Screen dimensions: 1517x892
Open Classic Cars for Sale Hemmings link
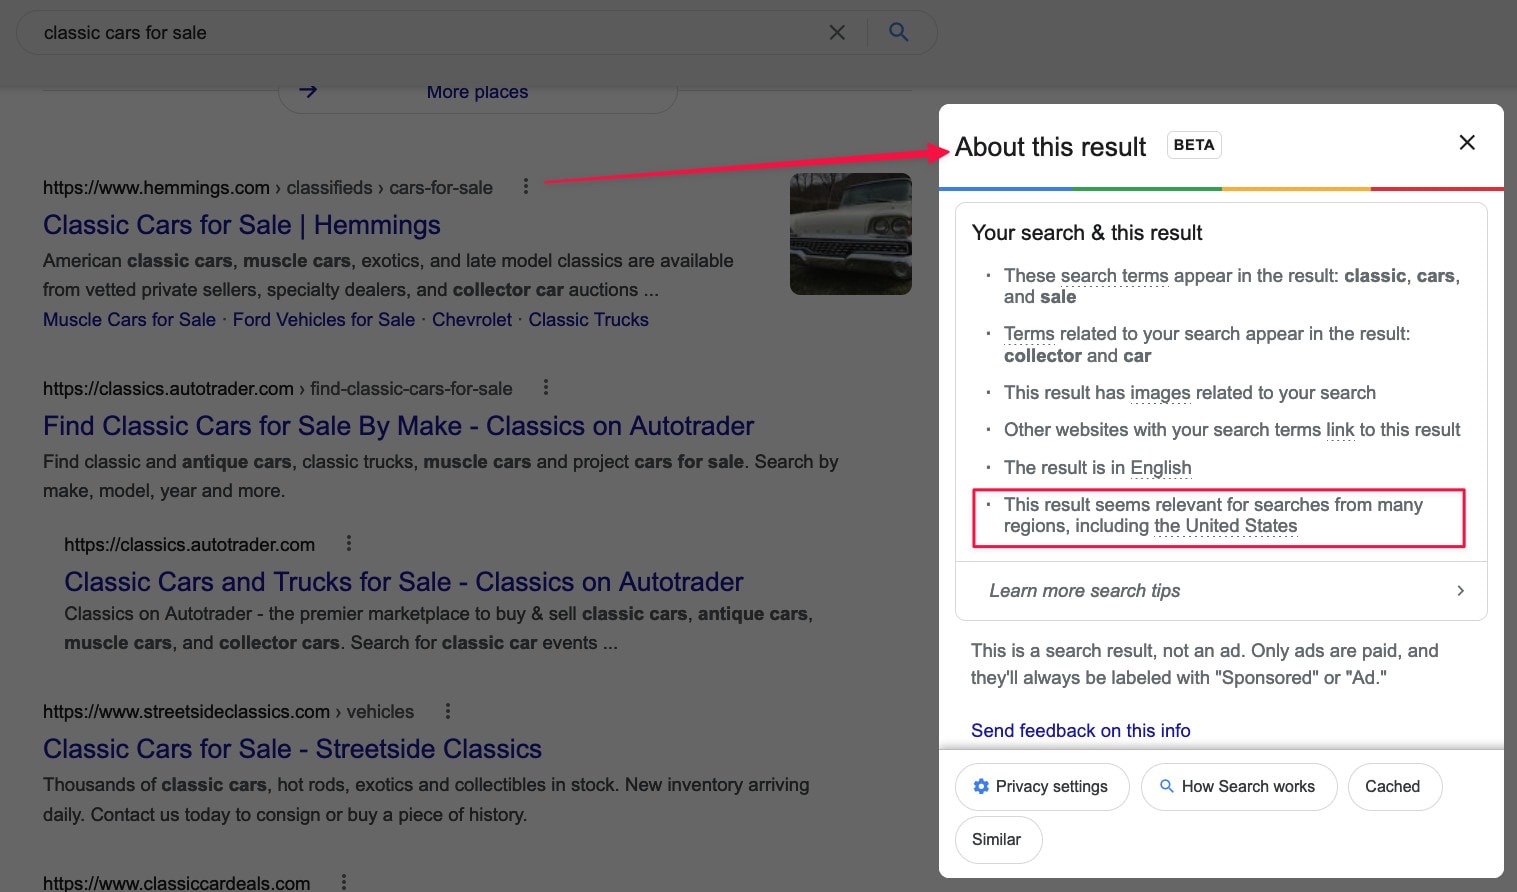point(241,225)
